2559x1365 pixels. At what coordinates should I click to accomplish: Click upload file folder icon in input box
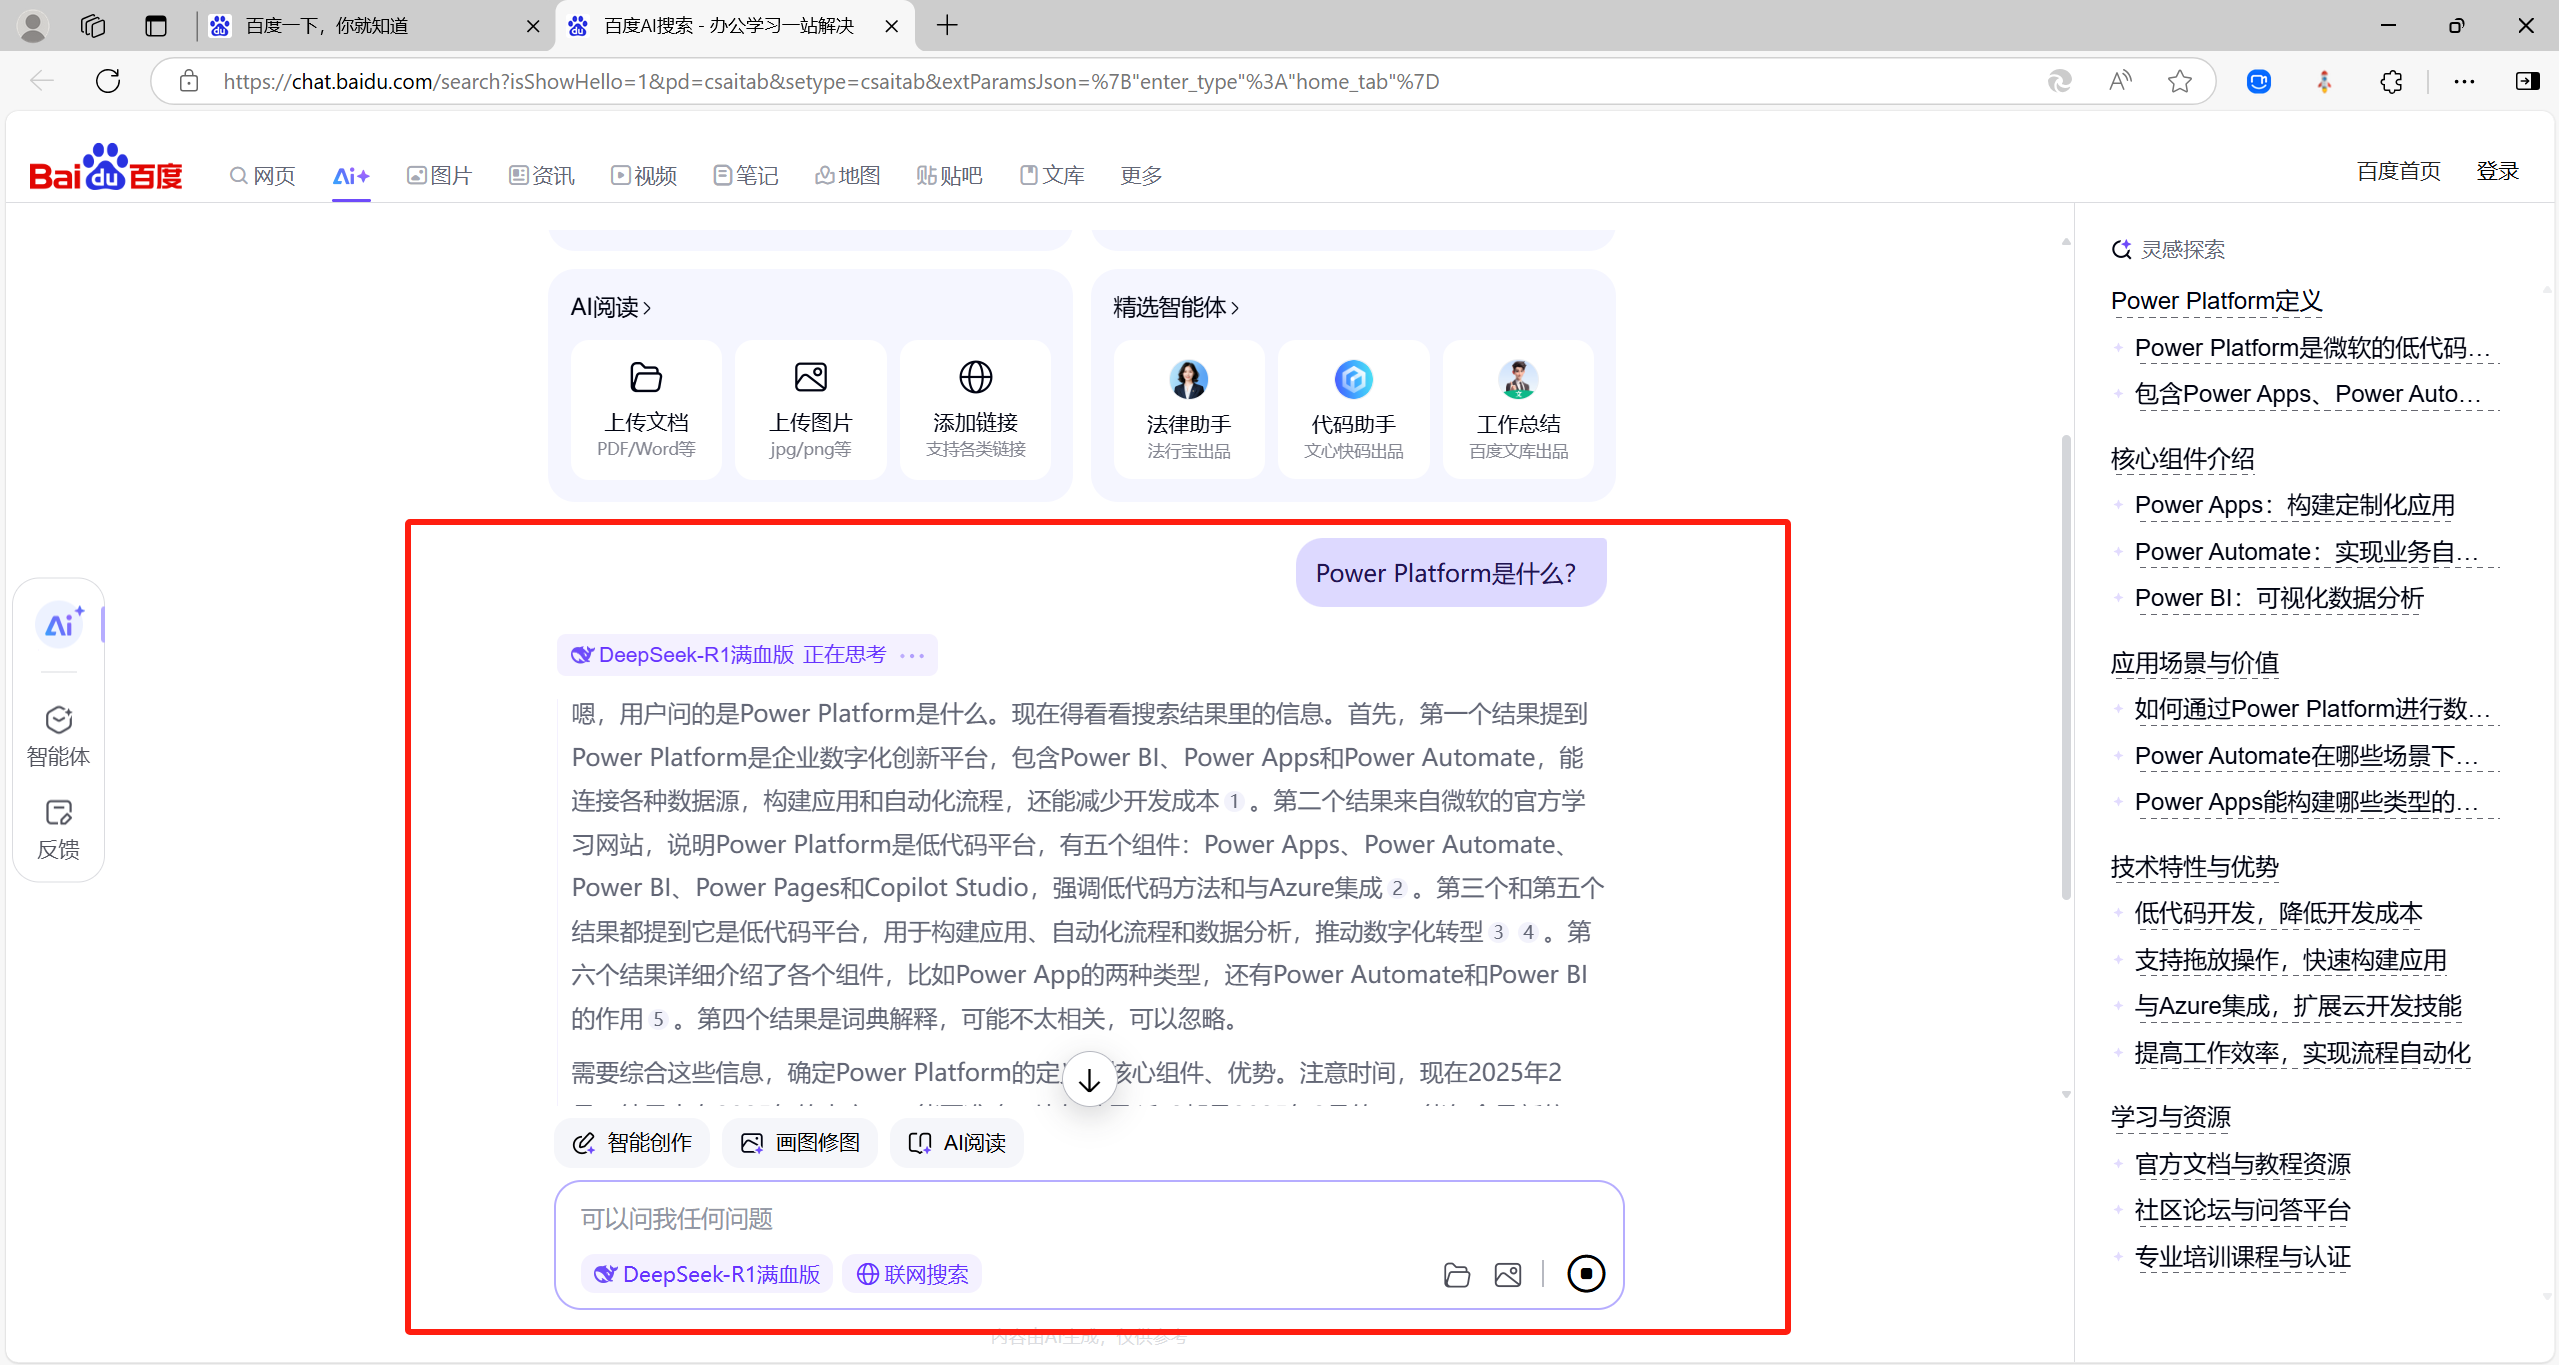(1456, 1274)
